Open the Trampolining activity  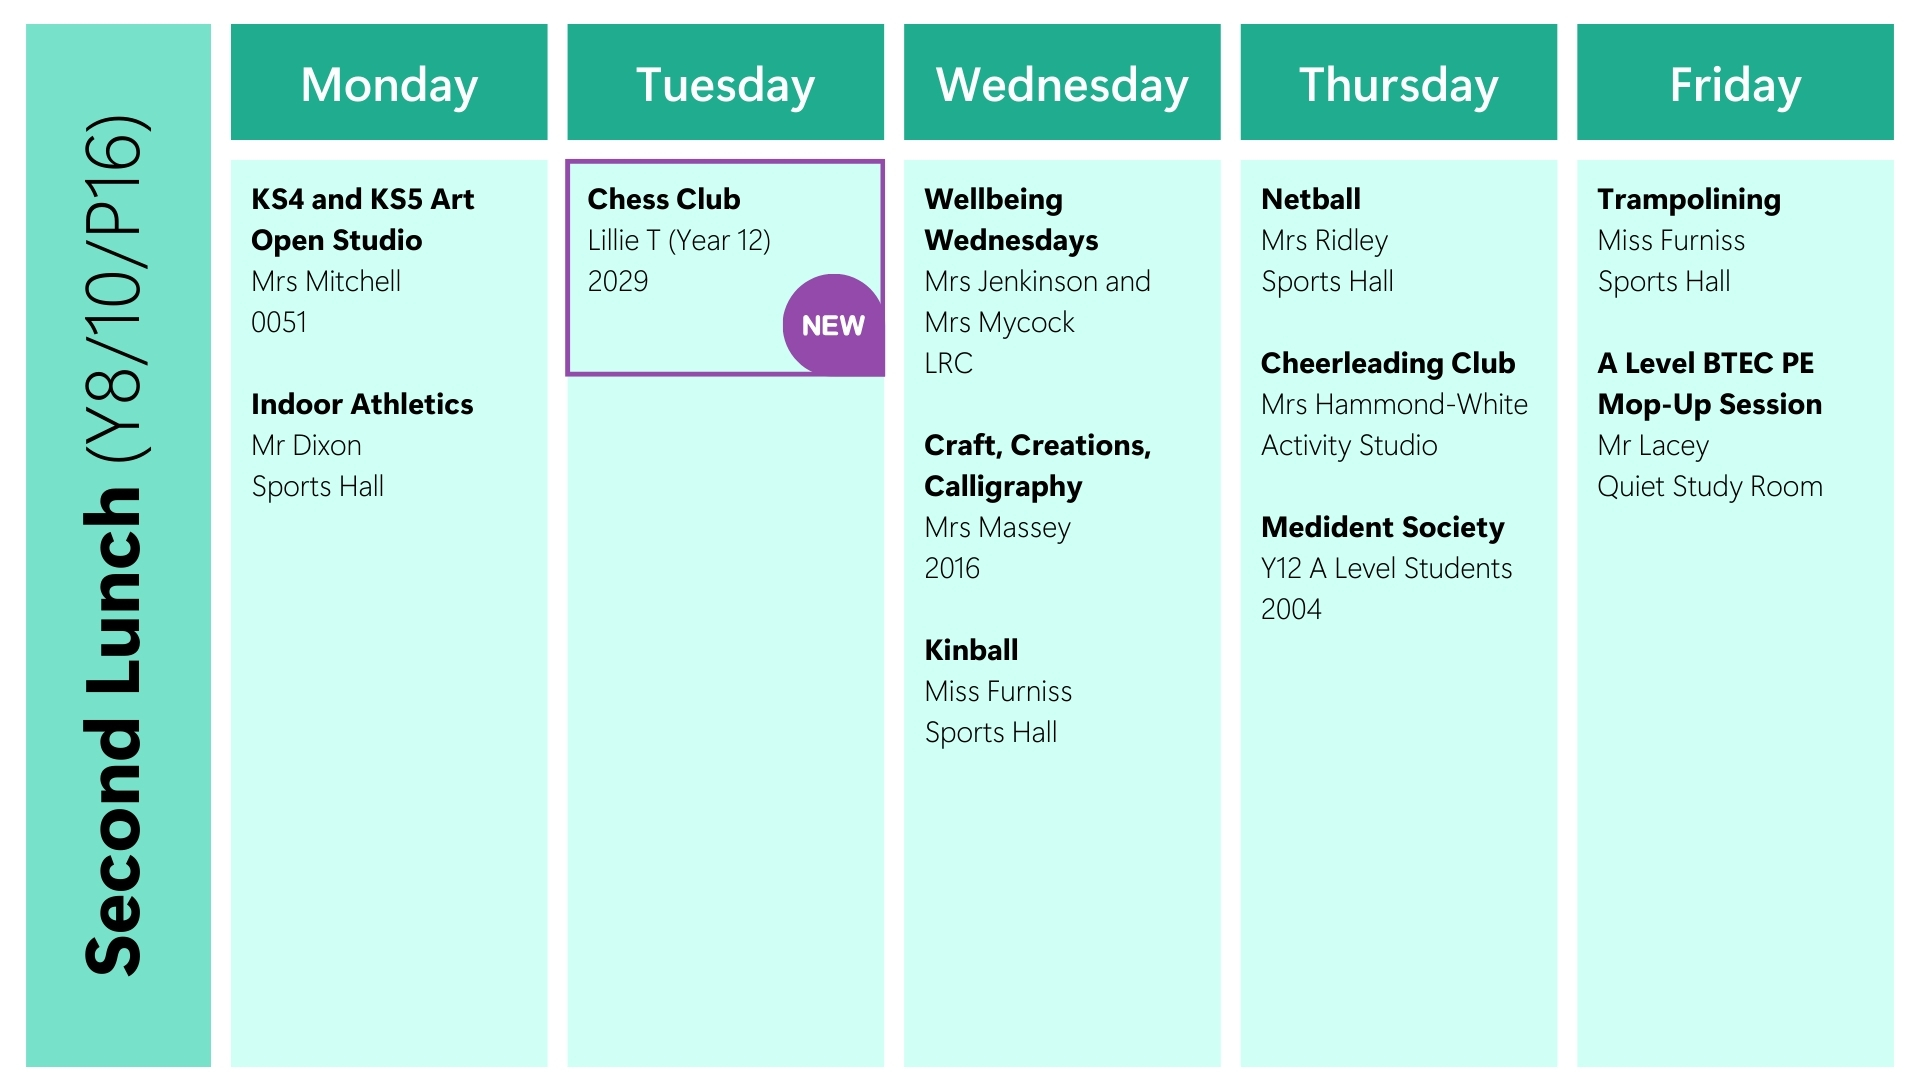(x=1688, y=199)
